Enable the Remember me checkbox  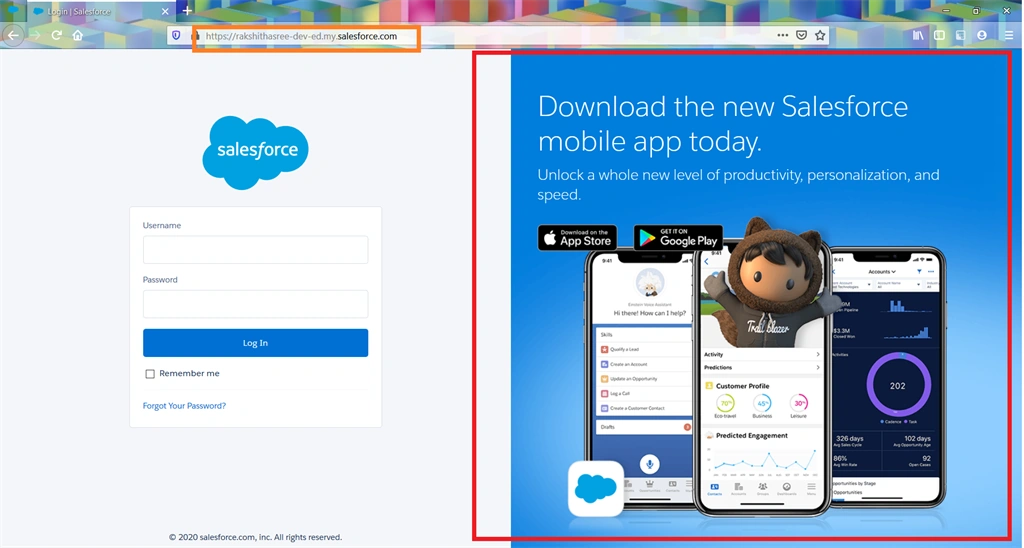[150, 374]
